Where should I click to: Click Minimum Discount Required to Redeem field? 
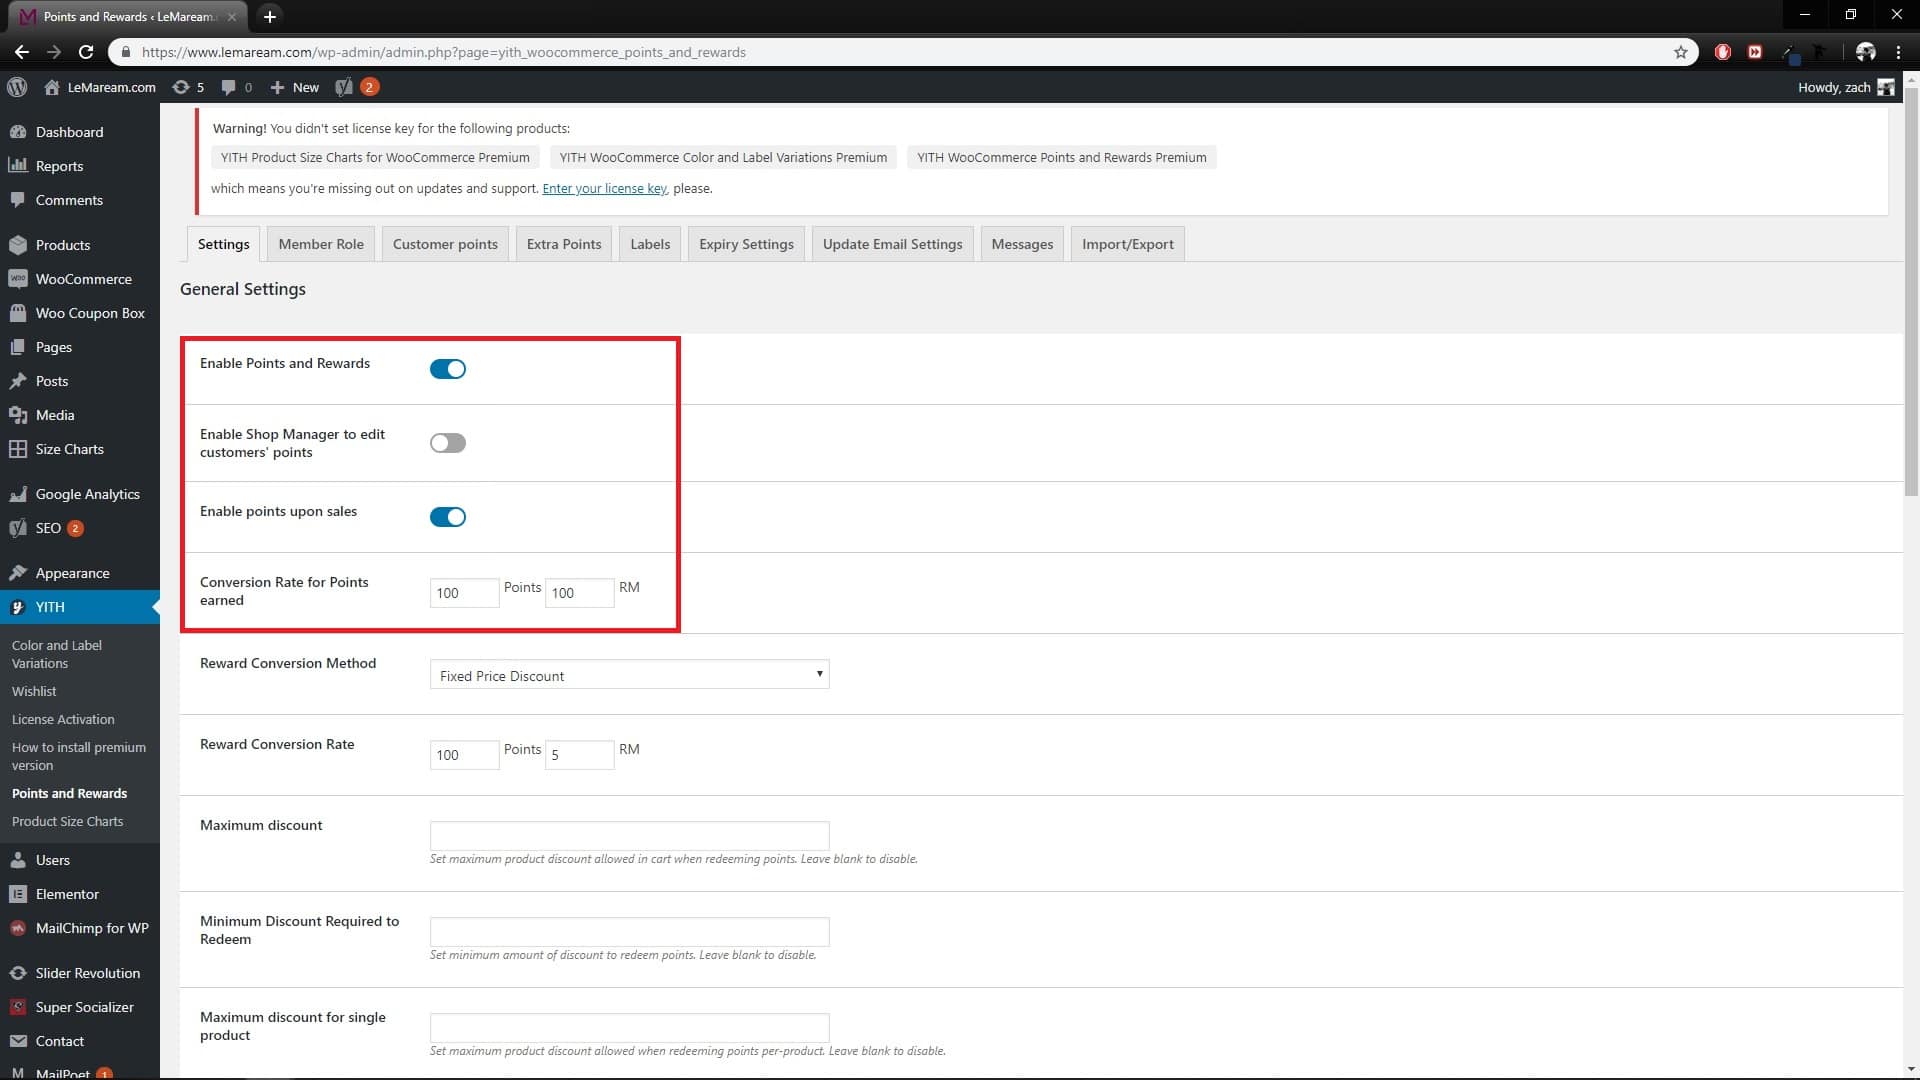point(629,932)
